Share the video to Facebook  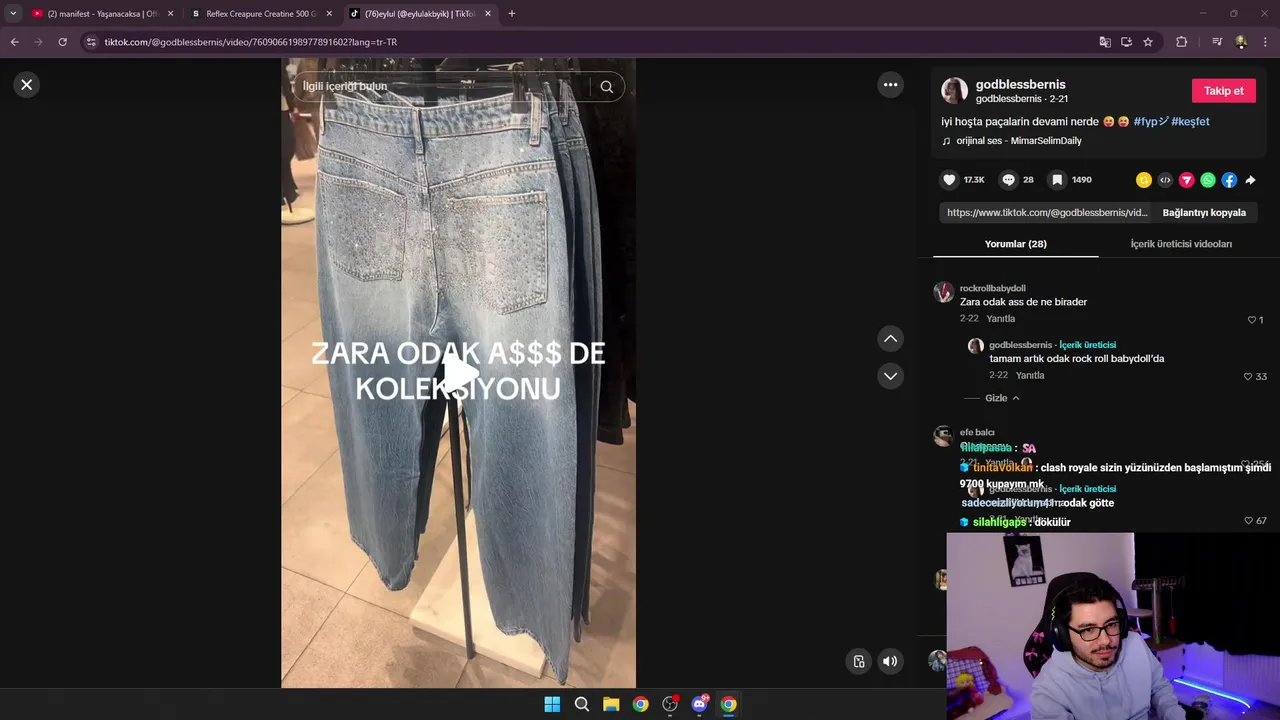click(1229, 180)
